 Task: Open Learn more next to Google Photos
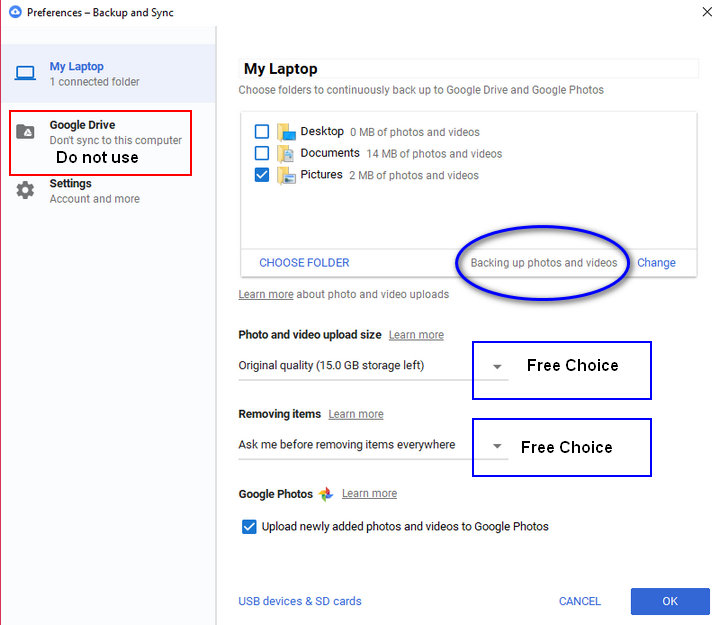370,494
